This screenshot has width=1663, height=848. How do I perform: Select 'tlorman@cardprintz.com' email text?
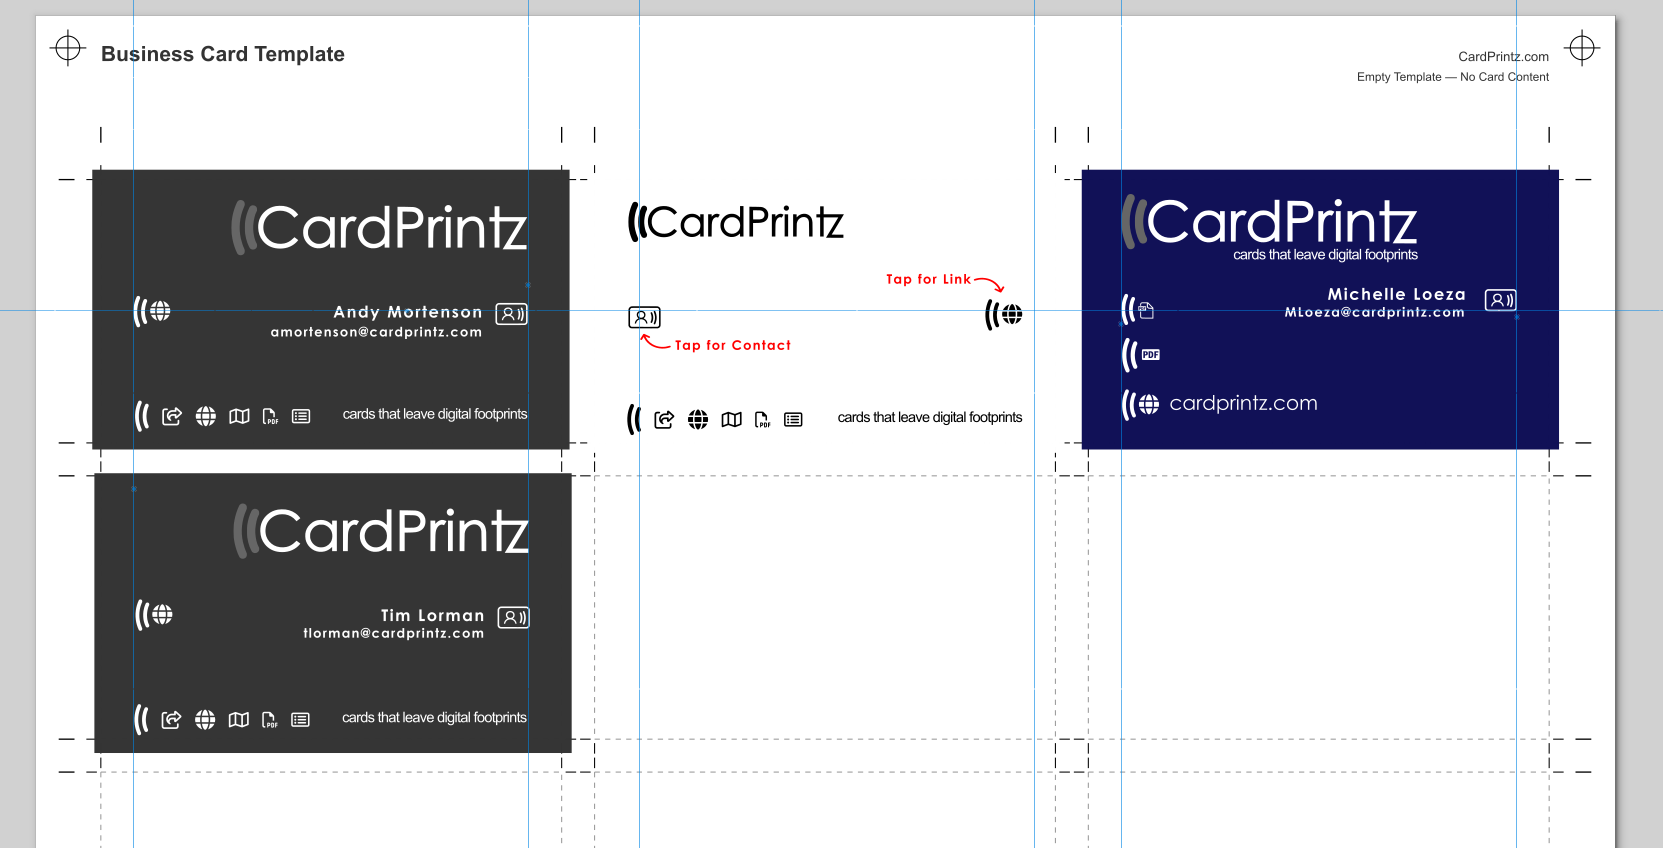tap(394, 633)
